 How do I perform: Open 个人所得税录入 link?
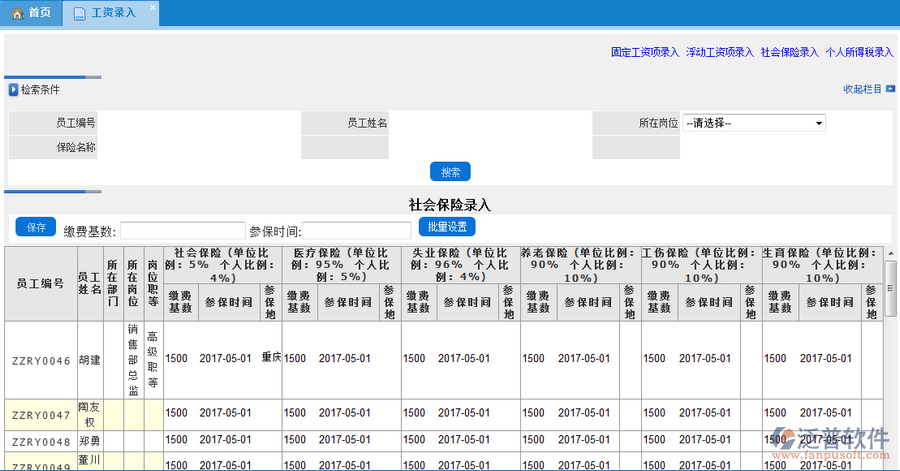coord(859,52)
